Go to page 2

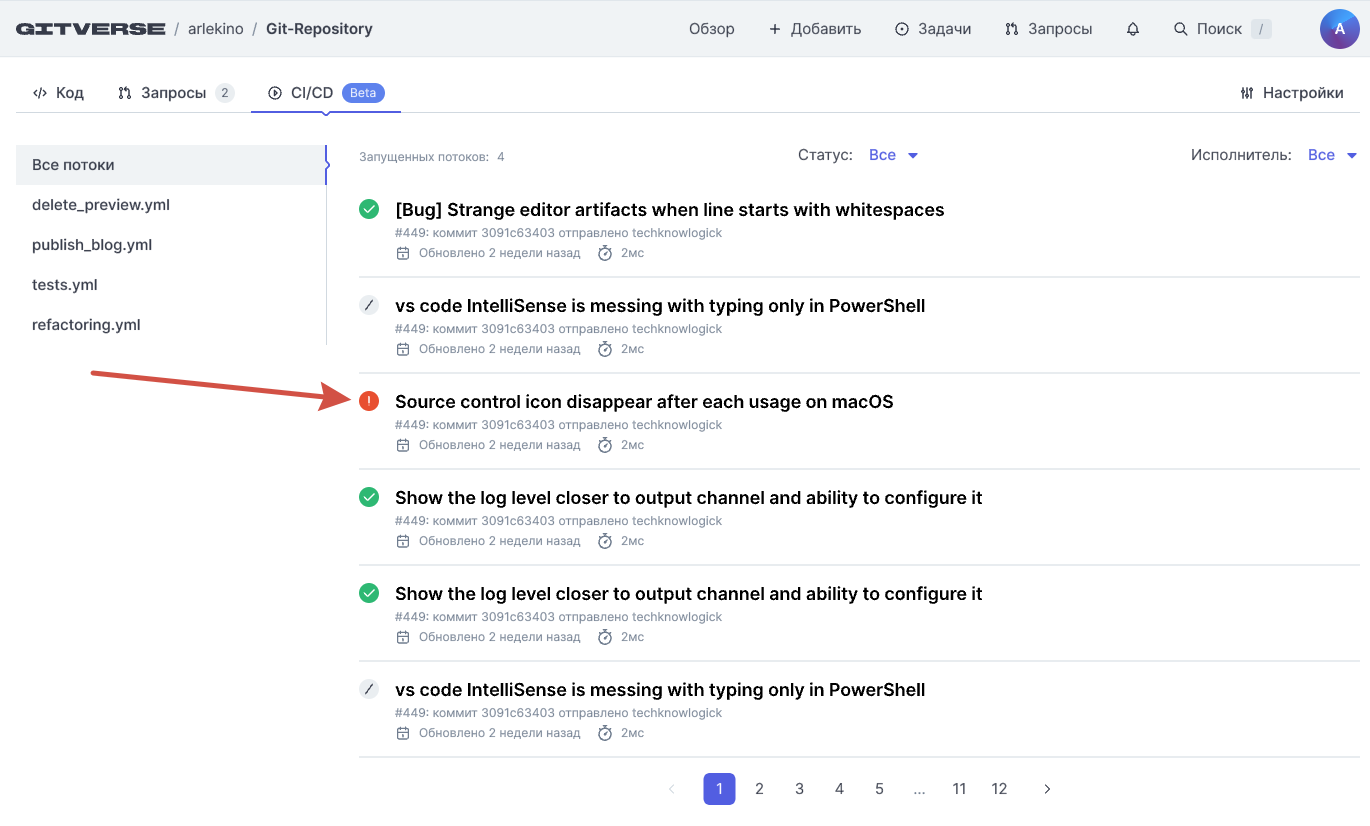(x=759, y=789)
